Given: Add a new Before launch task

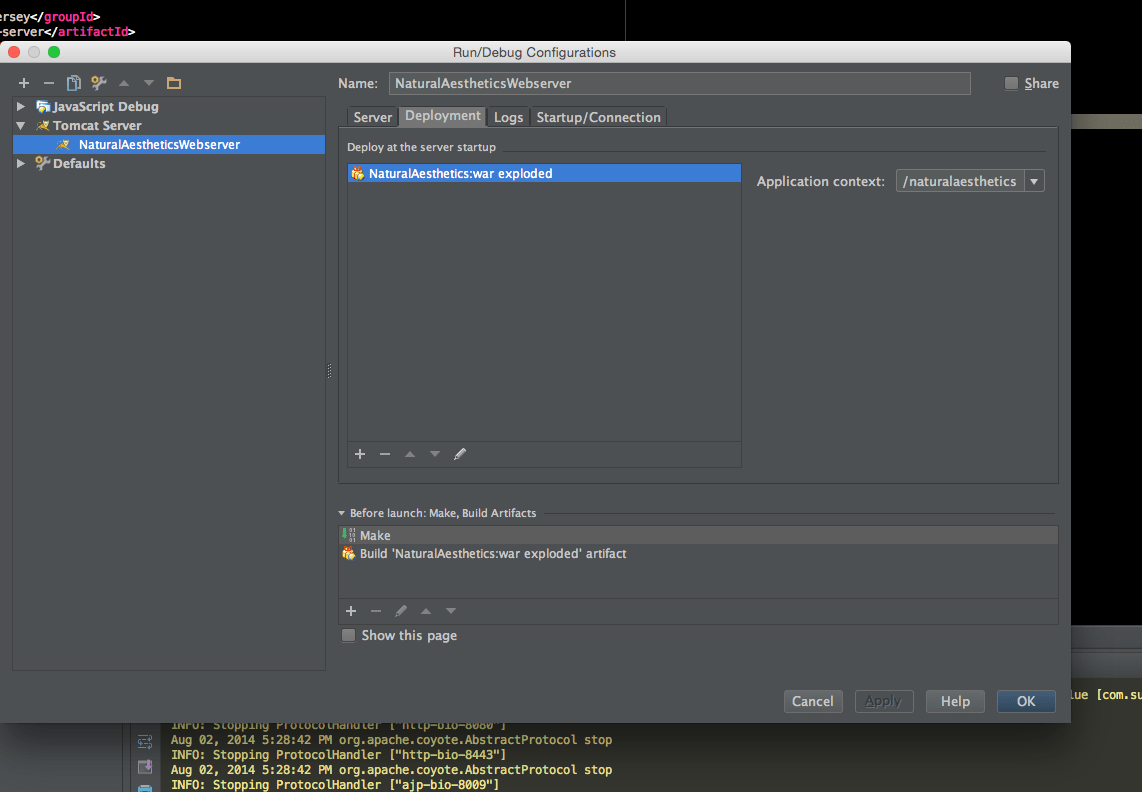Looking at the screenshot, I should click(x=350, y=611).
